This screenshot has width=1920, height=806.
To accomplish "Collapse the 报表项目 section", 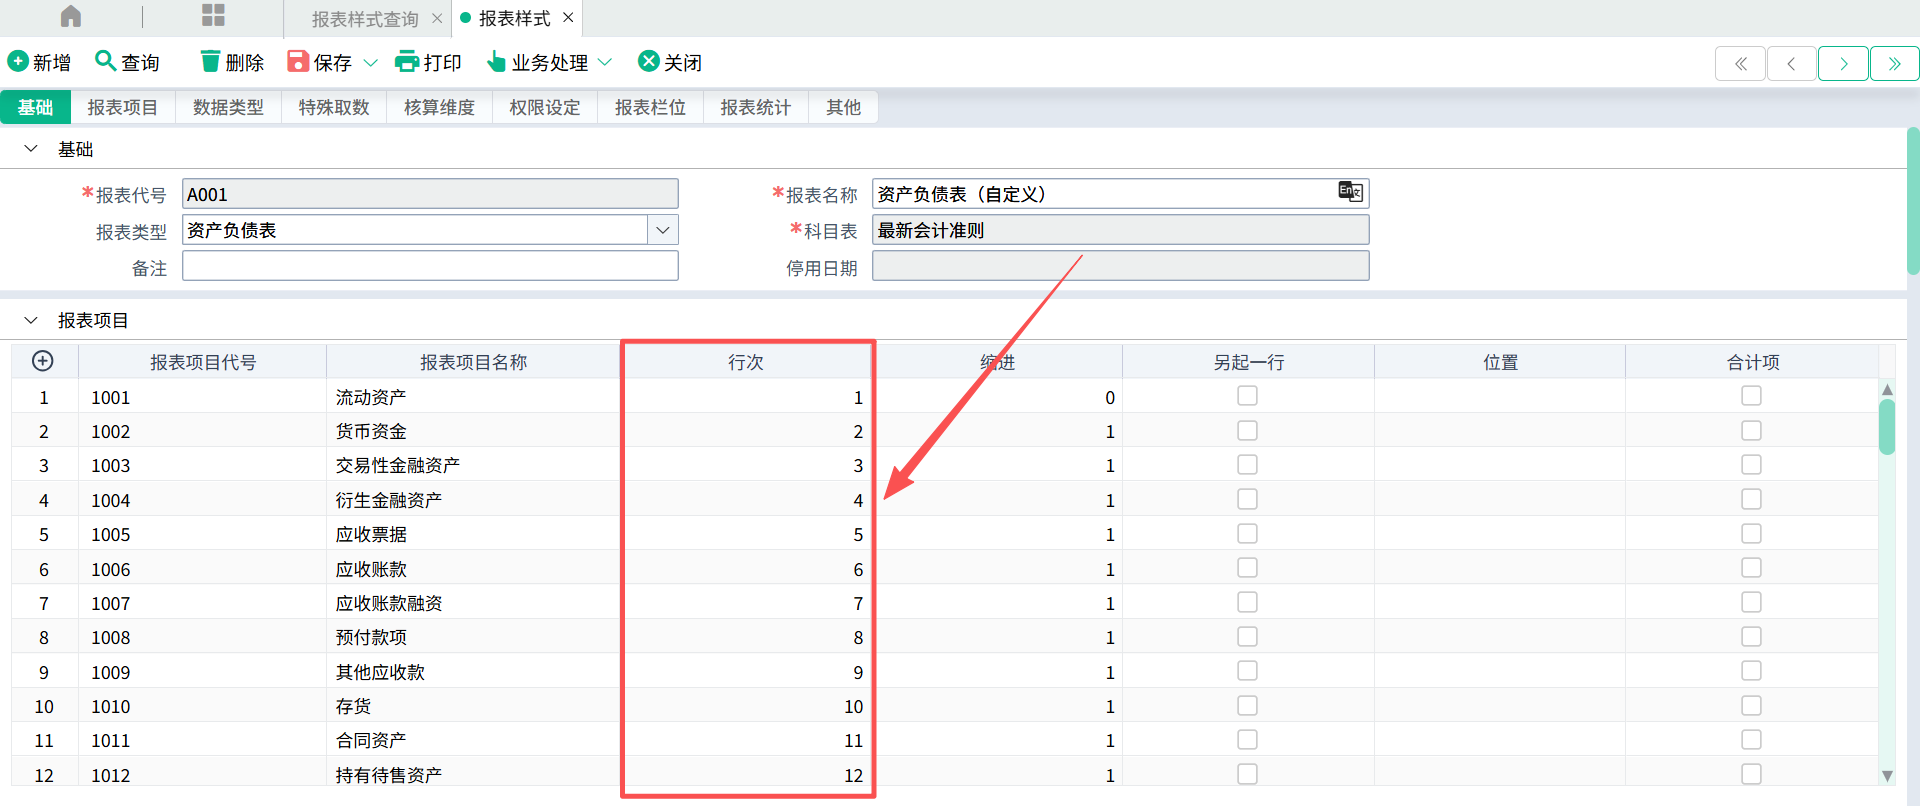I will 31,320.
